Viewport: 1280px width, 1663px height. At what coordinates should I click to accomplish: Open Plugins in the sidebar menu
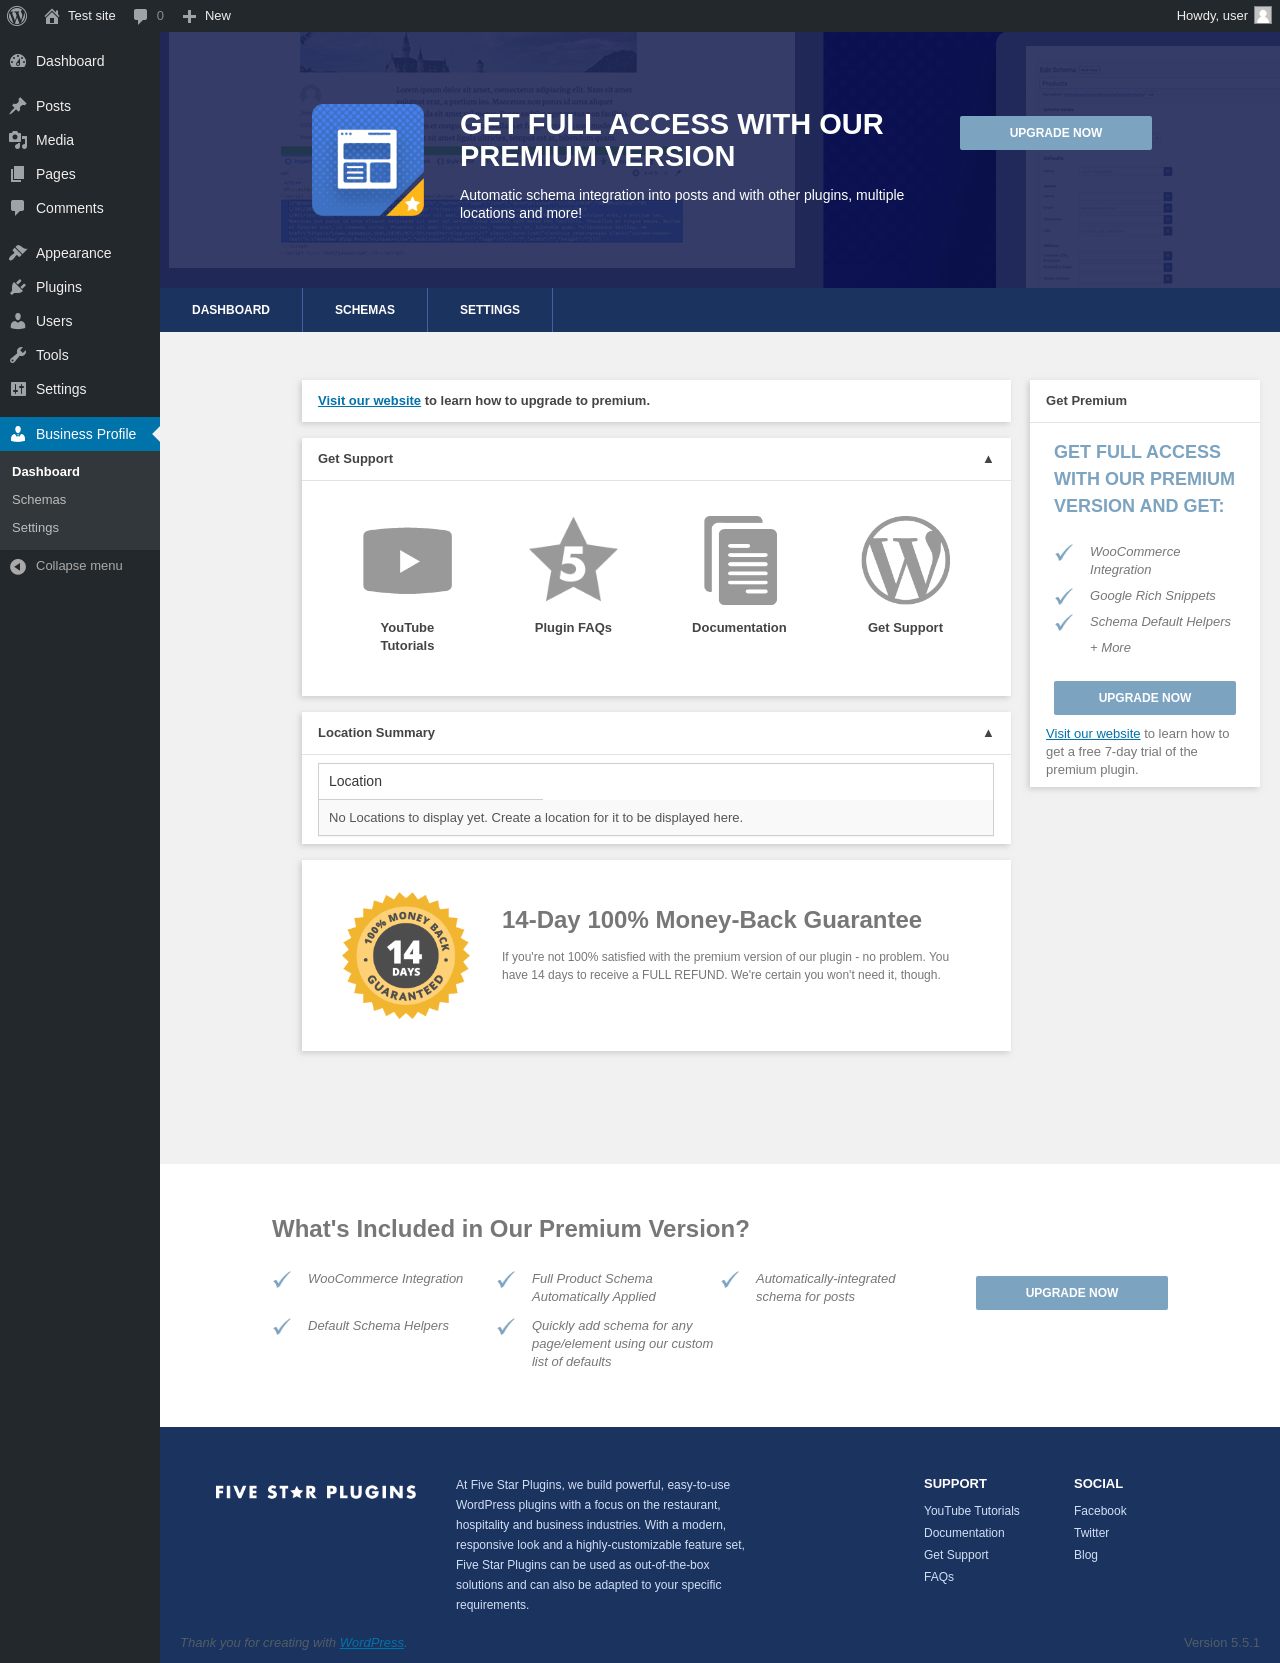[58, 287]
